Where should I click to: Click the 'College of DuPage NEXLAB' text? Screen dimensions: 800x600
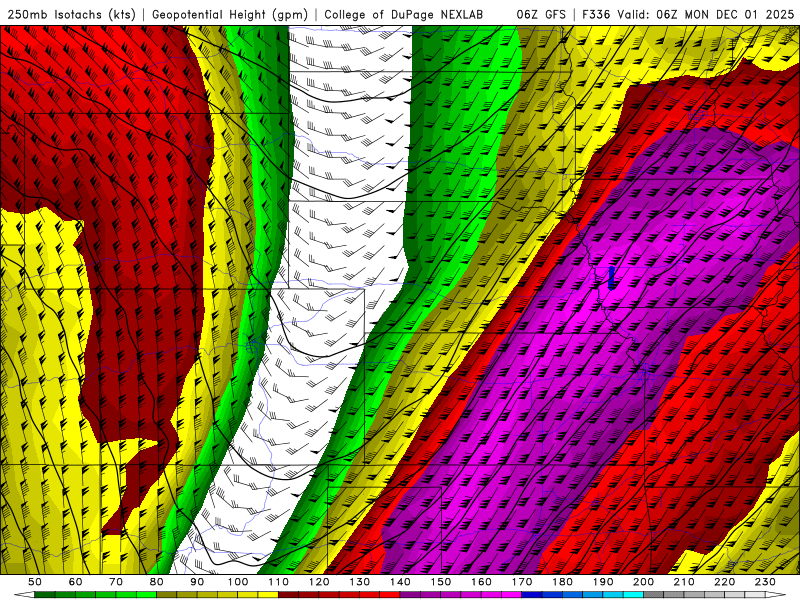(404, 14)
